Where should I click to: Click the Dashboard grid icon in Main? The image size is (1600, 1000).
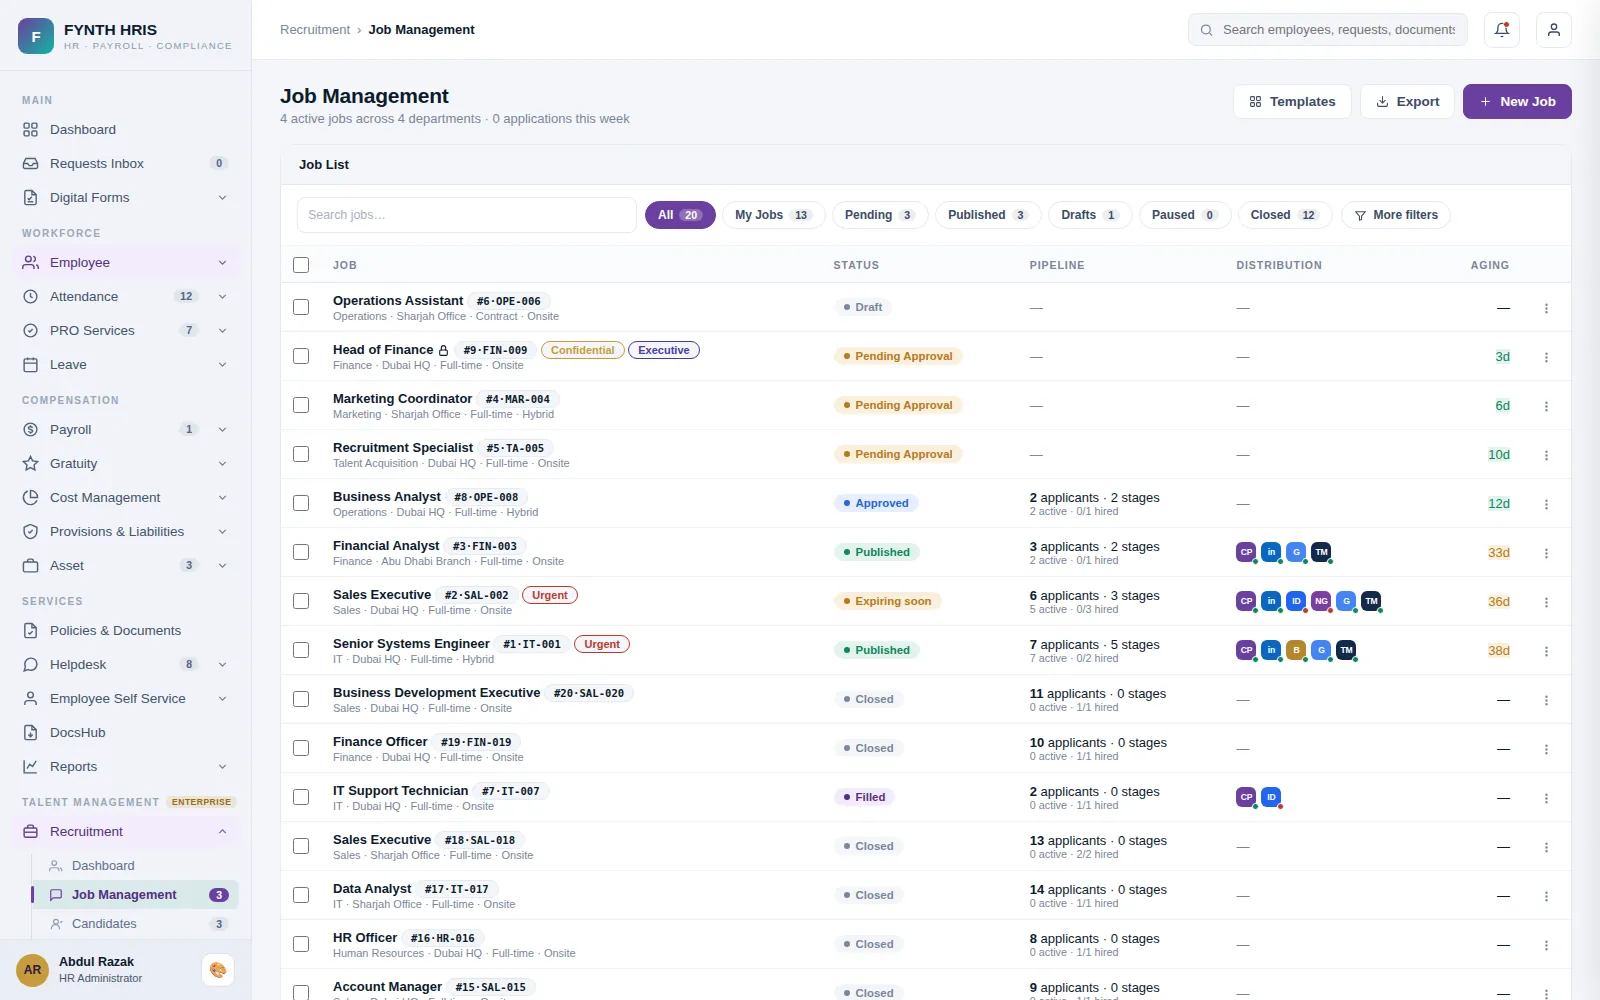pyautogui.click(x=31, y=130)
